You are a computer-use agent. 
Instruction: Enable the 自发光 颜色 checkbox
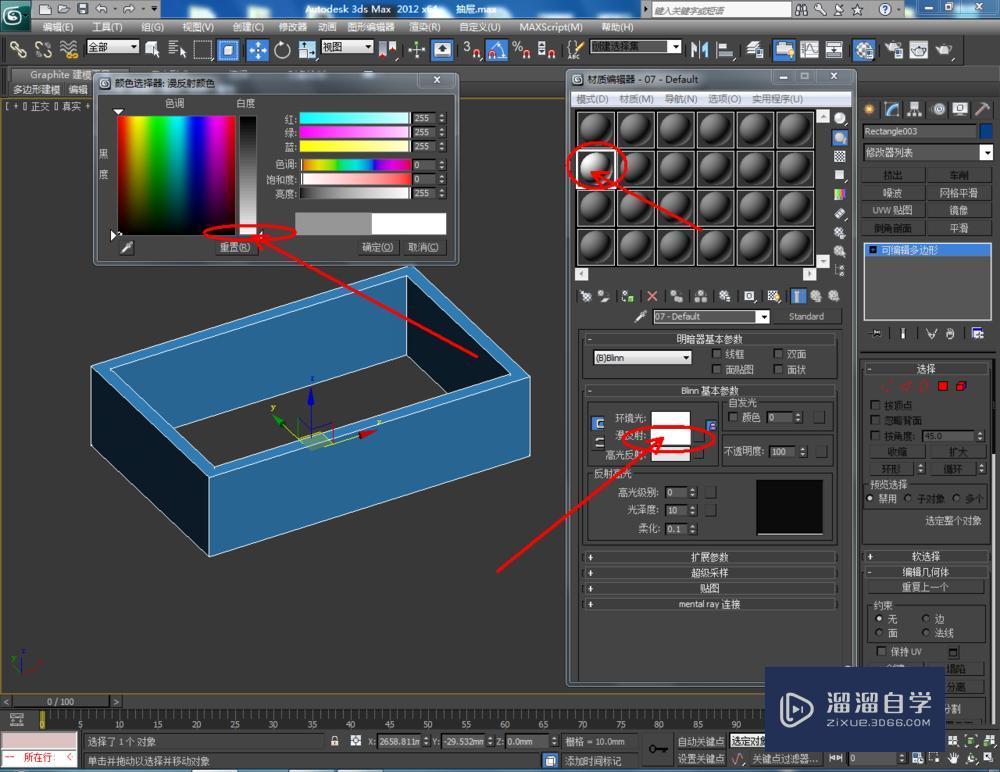tap(732, 416)
